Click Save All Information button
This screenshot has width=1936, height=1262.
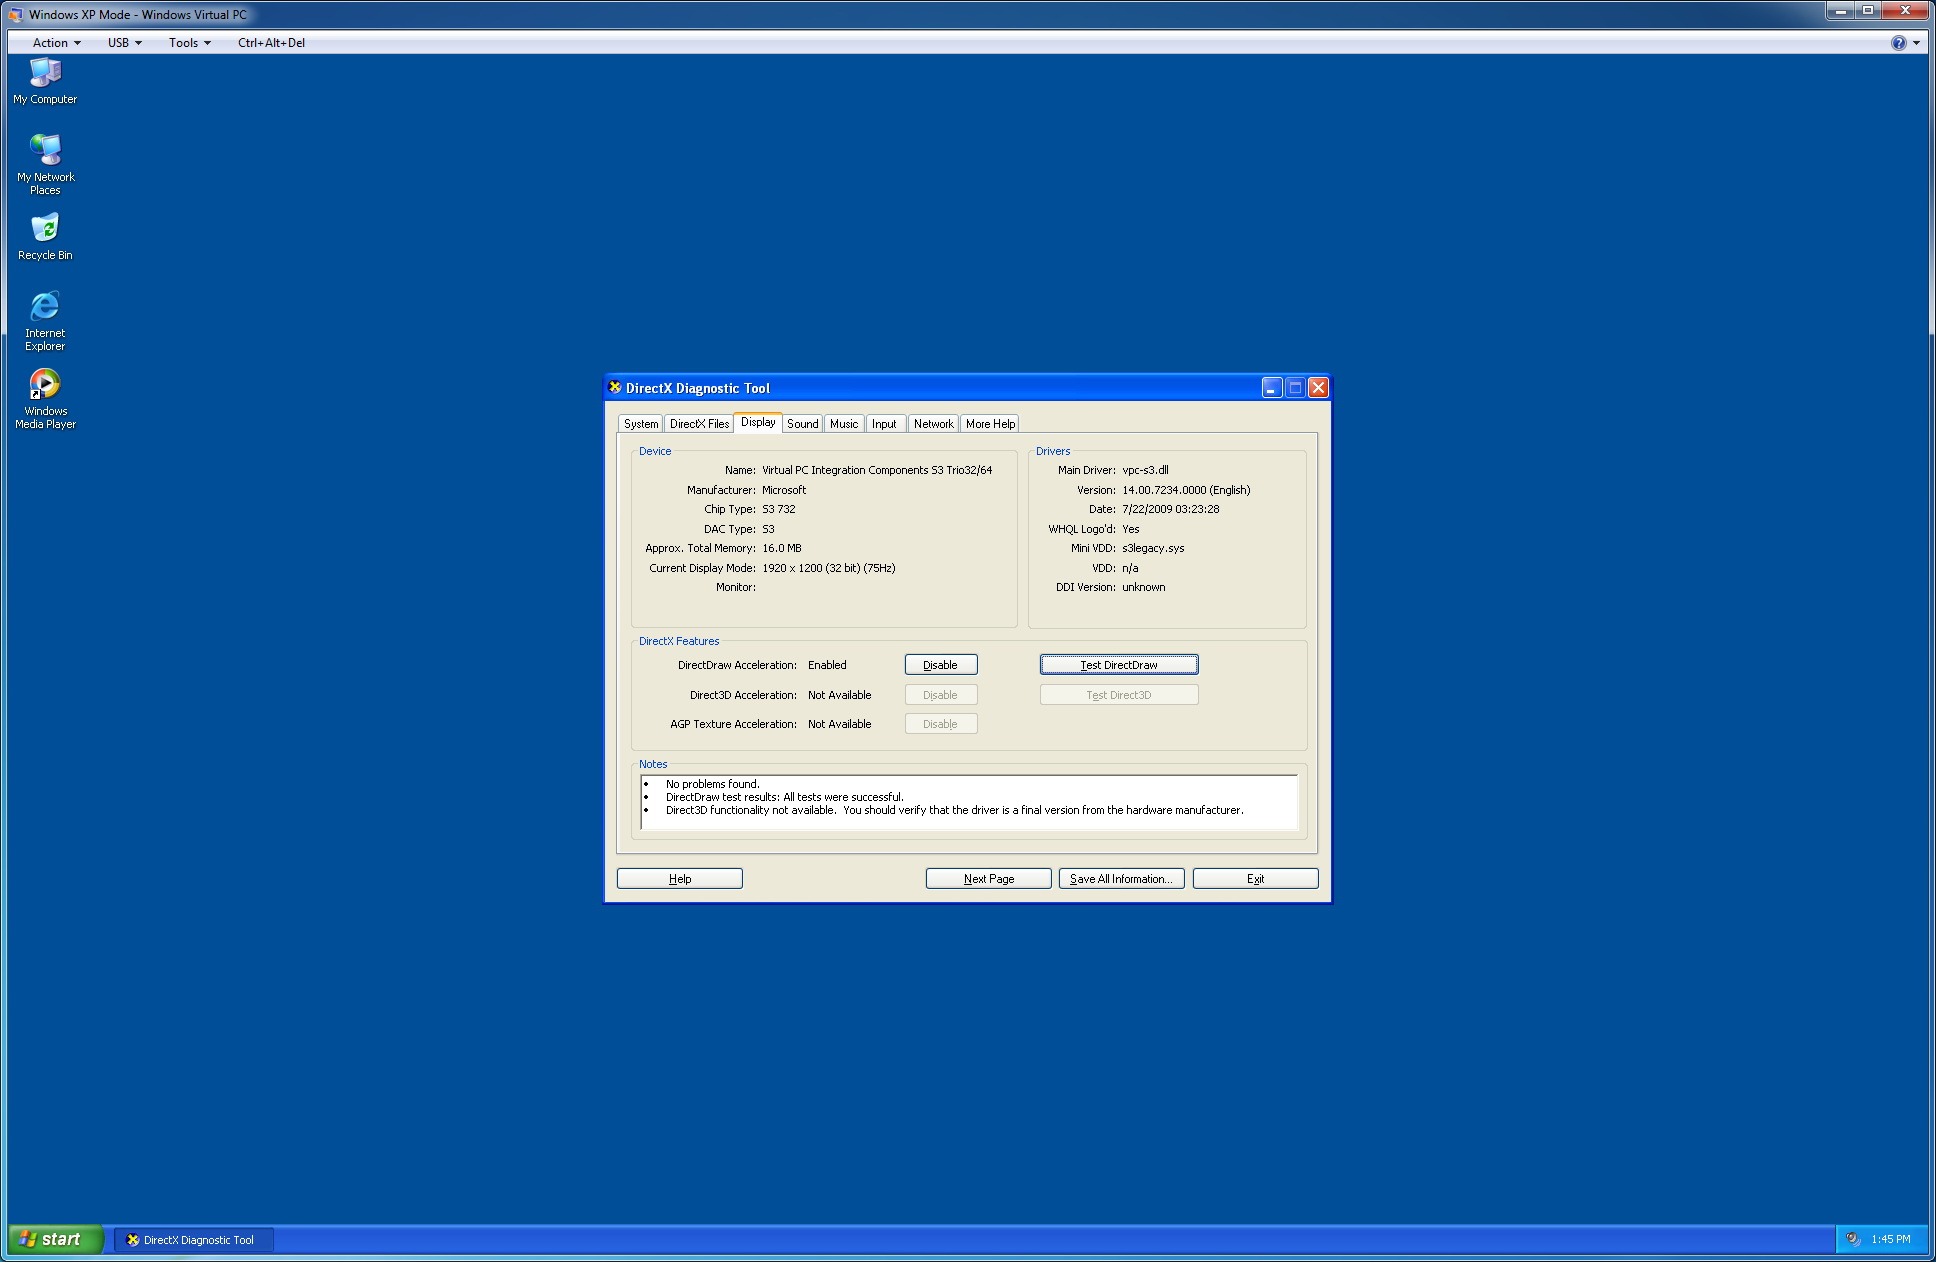point(1121,879)
